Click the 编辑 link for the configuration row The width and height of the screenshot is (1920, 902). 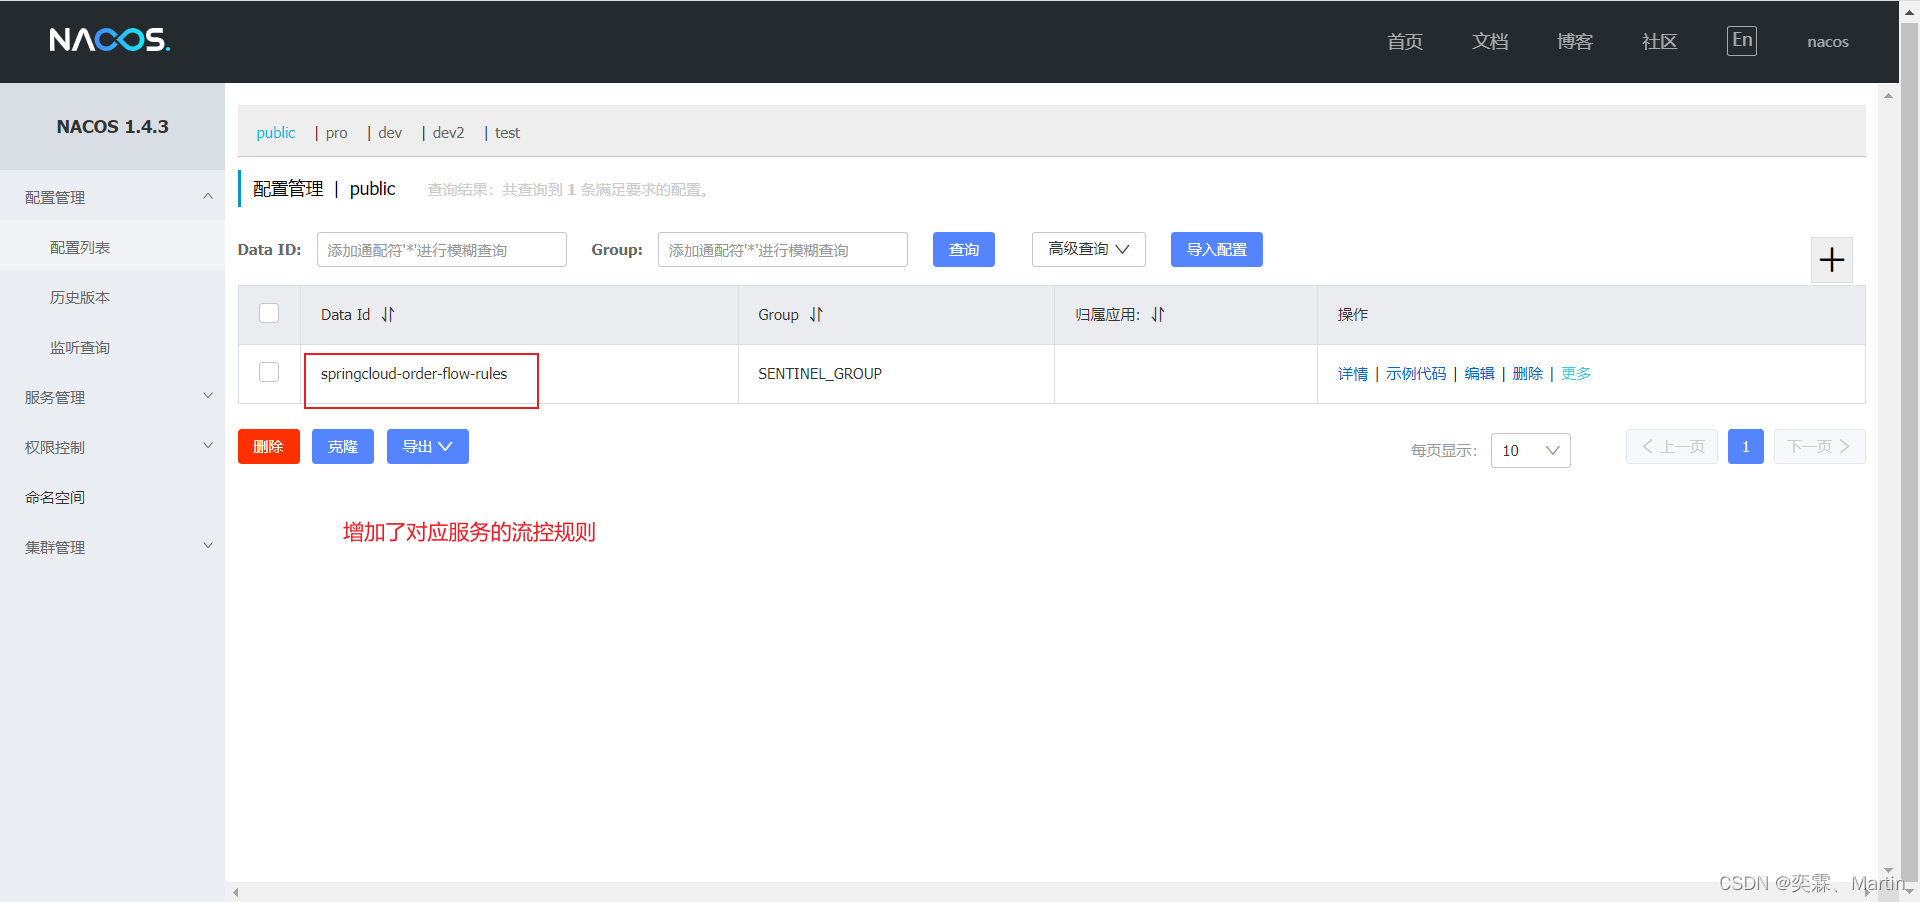coord(1479,374)
